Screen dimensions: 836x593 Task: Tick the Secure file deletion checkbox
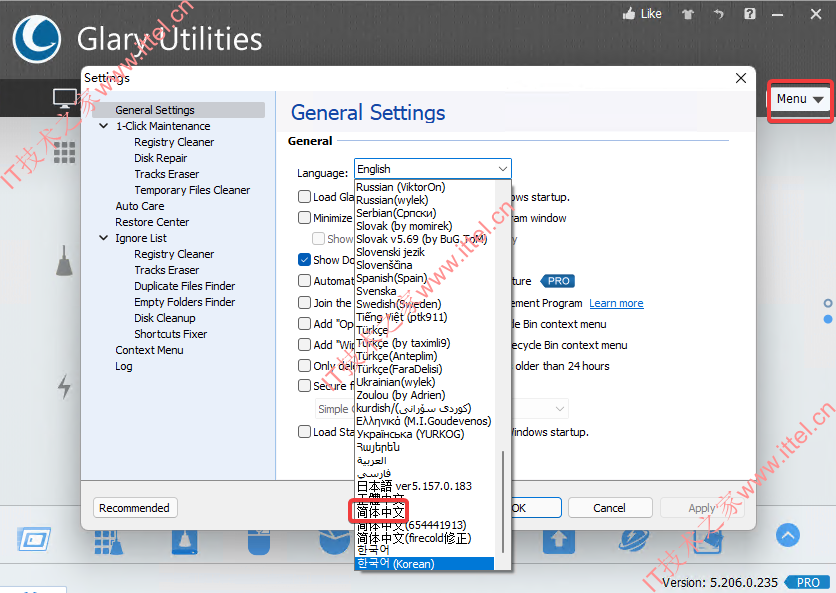(x=304, y=386)
